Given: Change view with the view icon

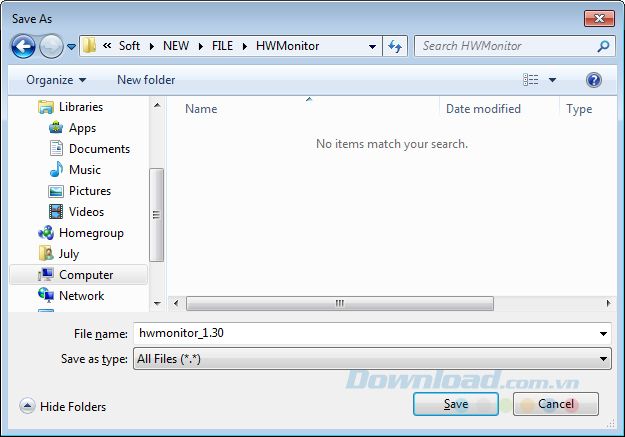Looking at the screenshot, I should (x=531, y=80).
